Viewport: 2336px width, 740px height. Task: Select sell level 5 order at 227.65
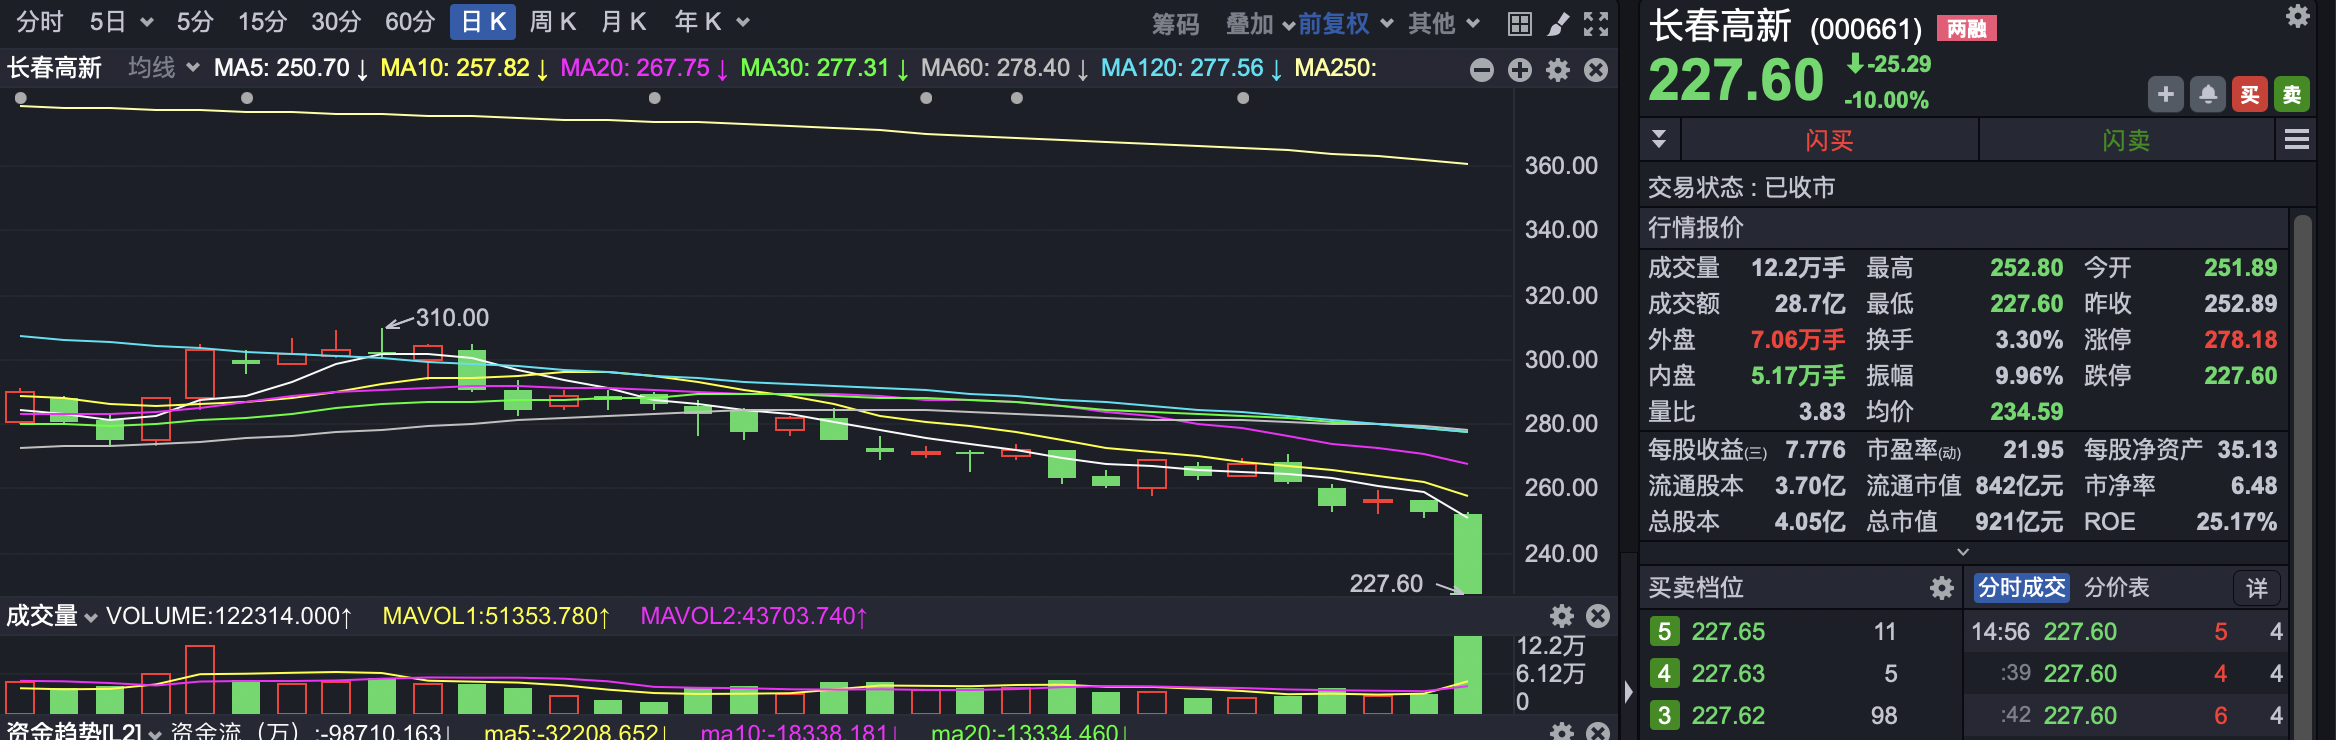tap(1803, 632)
